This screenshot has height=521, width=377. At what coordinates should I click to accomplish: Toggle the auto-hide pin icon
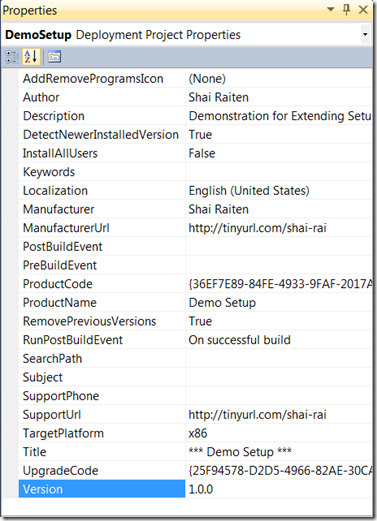pyautogui.click(x=347, y=10)
